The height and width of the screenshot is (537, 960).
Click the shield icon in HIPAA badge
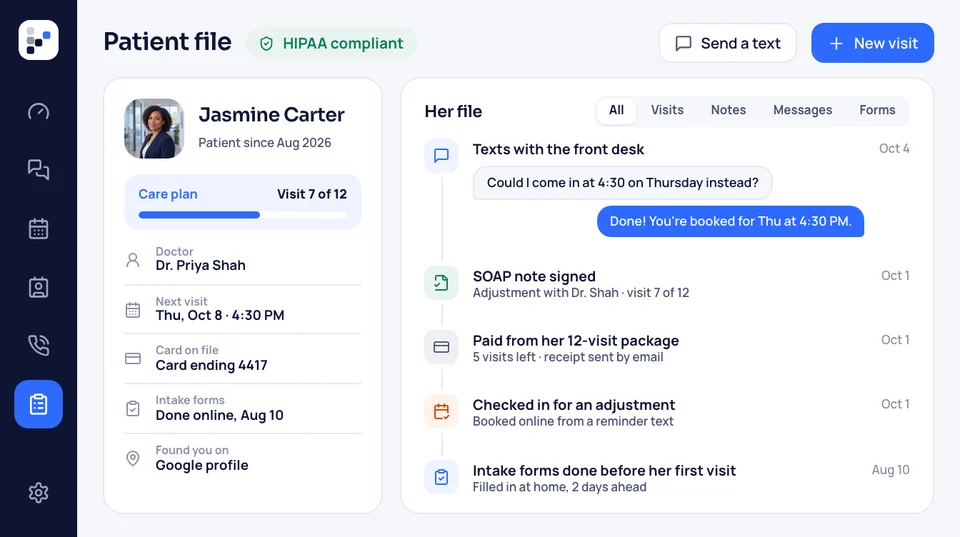266,43
